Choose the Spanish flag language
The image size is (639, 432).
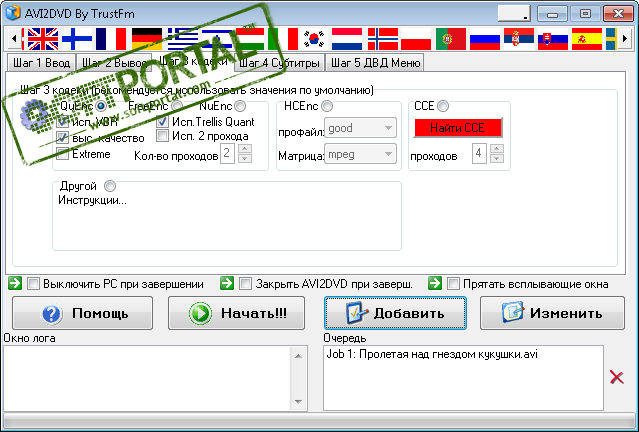pos(587,39)
